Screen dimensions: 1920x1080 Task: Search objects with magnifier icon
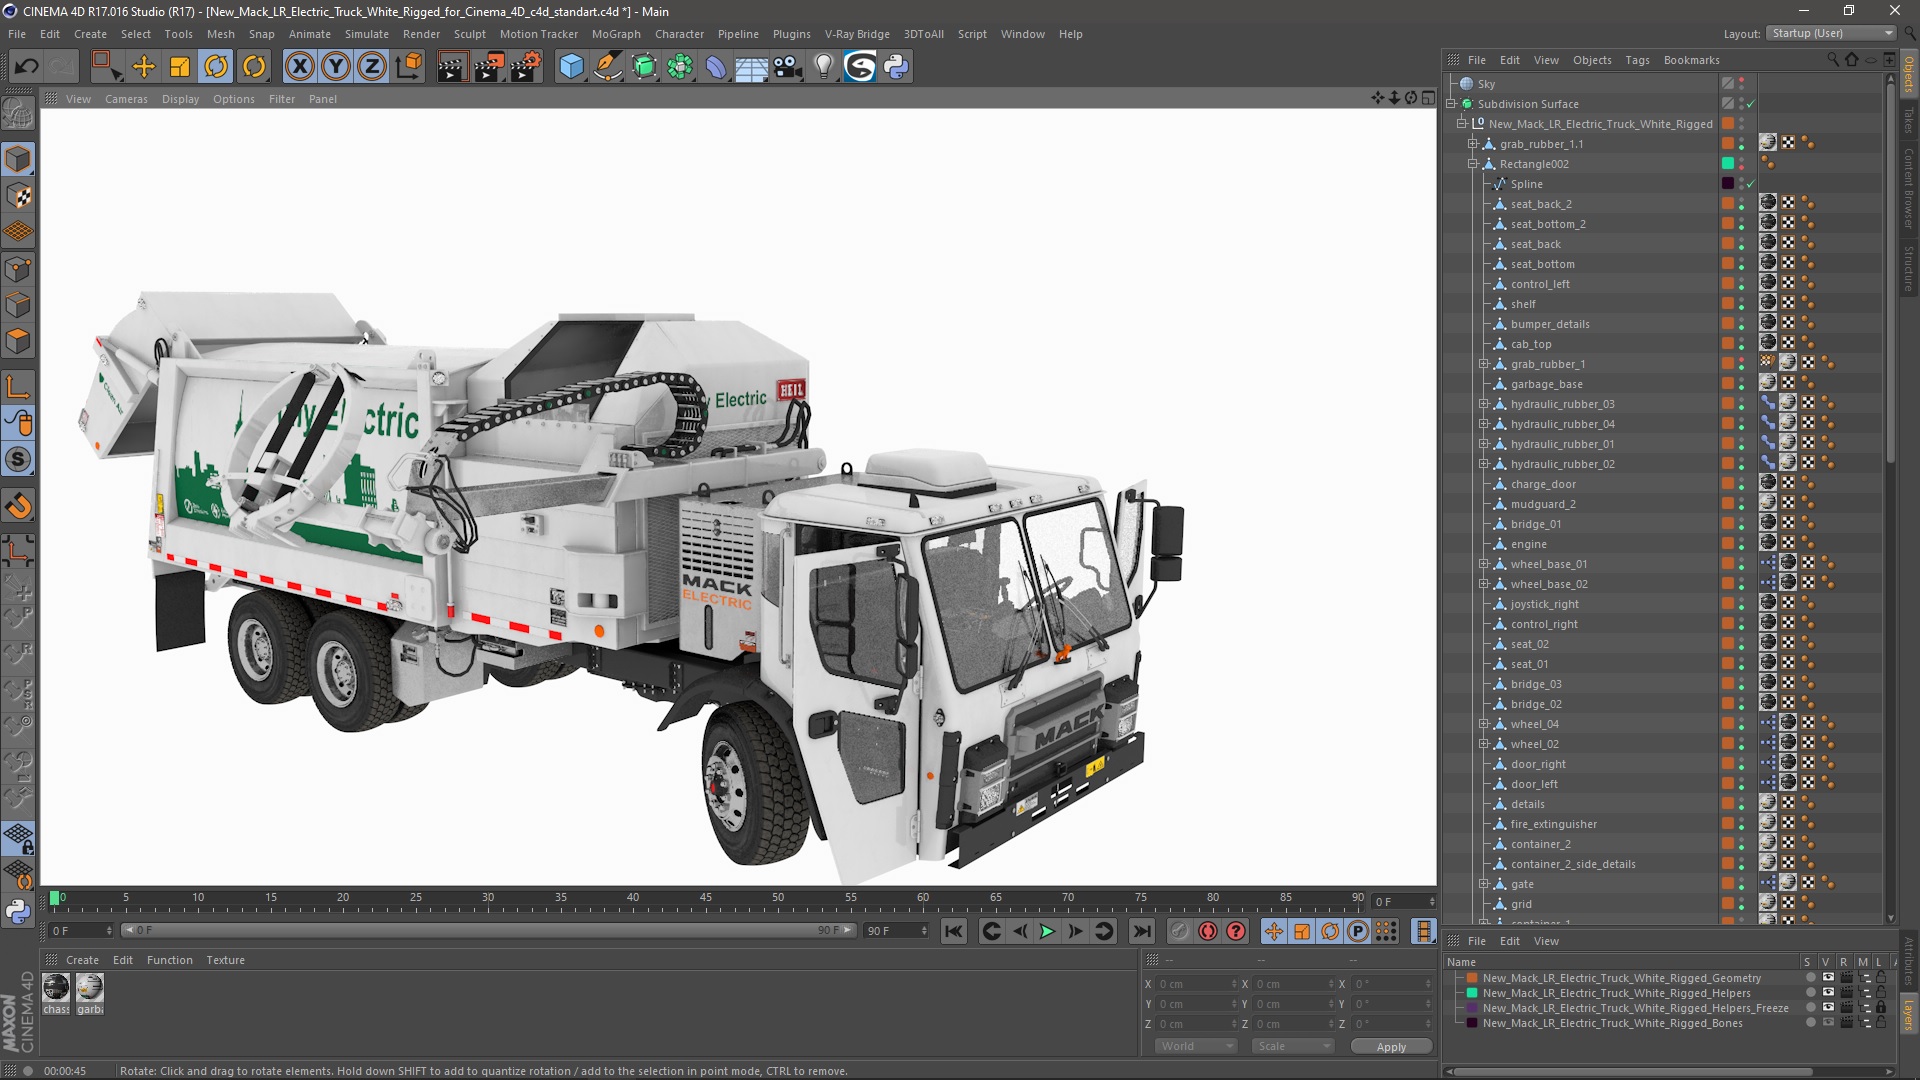(x=1833, y=60)
